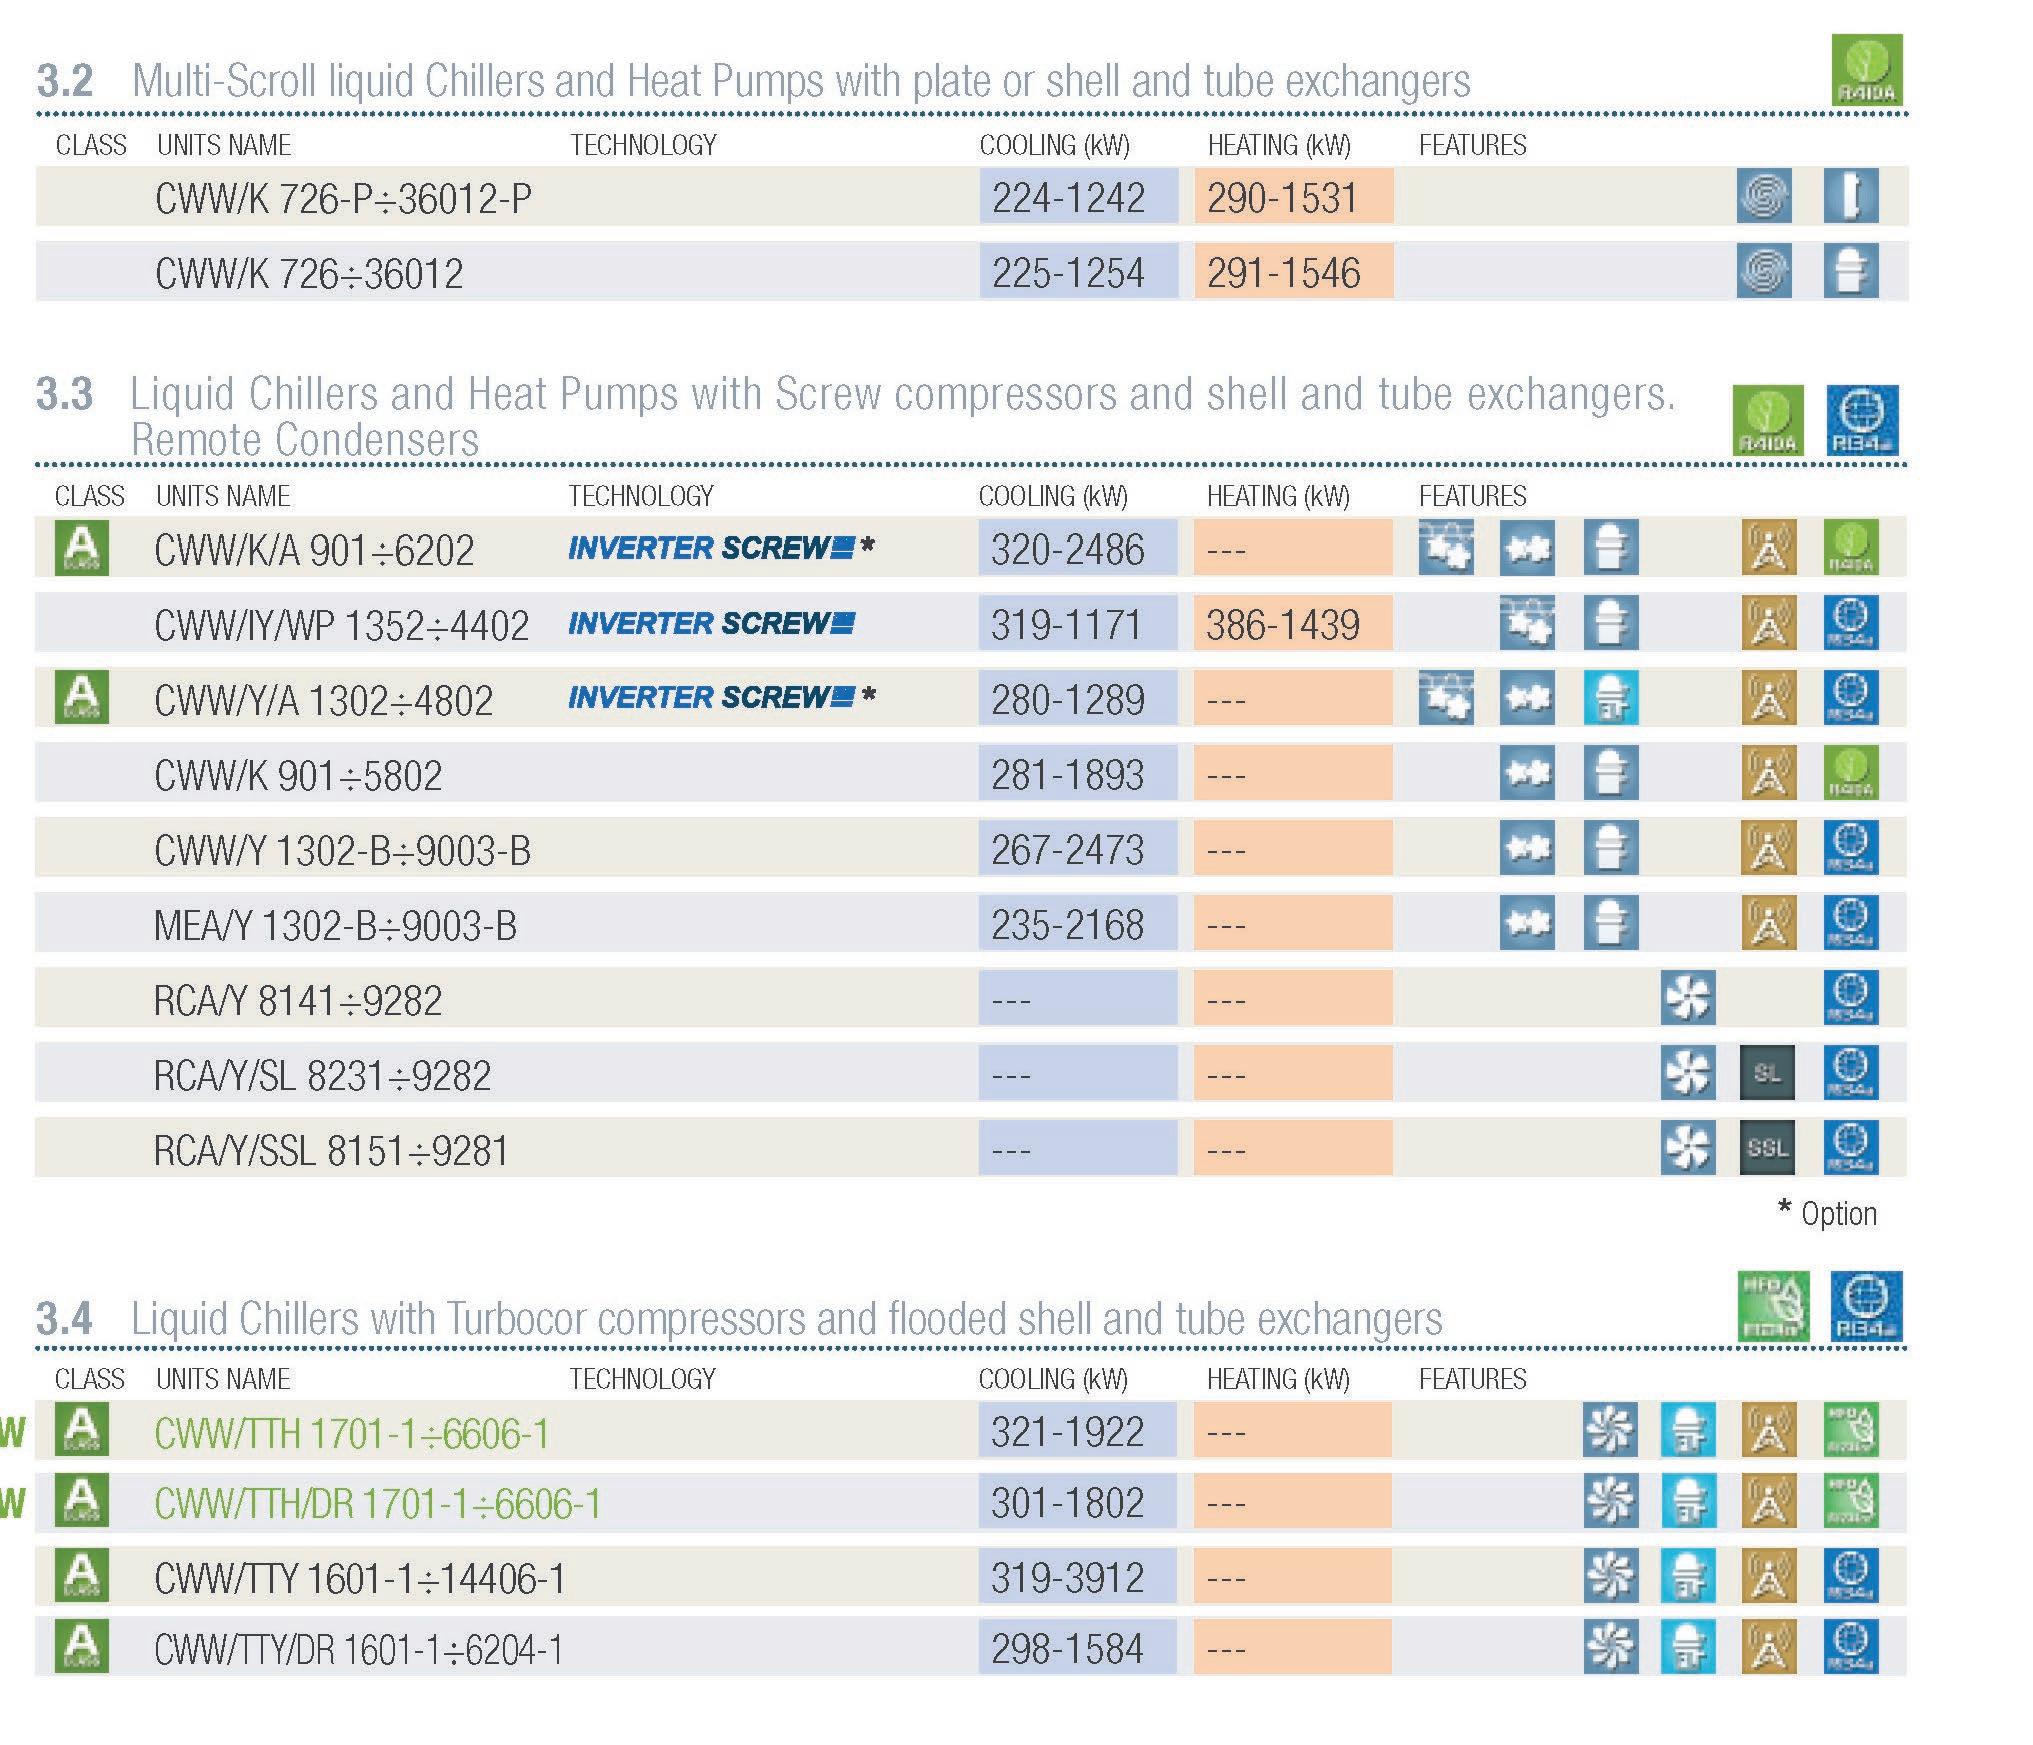
Task: Click the fan icon in RCA/Y 8141÷9282 row
Action: pos(1688,998)
